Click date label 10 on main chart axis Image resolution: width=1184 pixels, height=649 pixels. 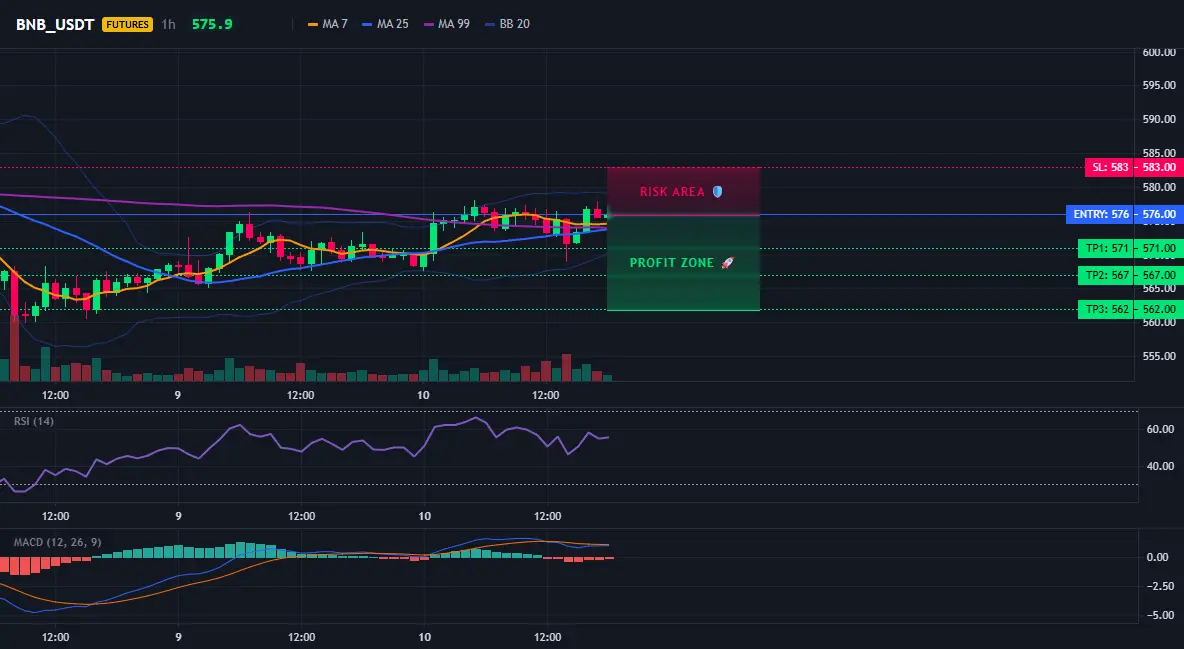pos(423,395)
